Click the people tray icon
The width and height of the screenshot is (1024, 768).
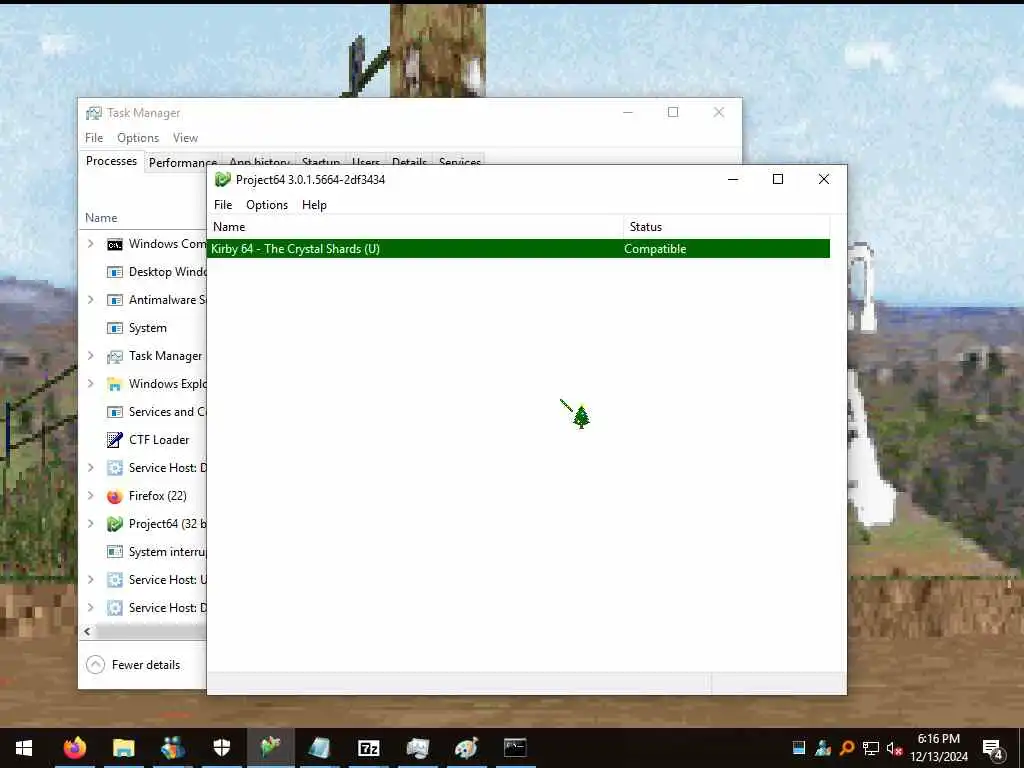click(823, 748)
